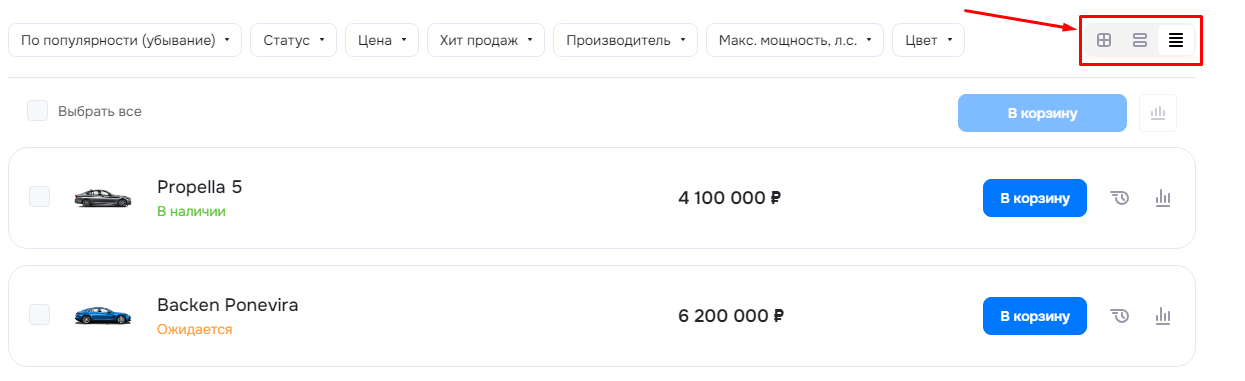The height and width of the screenshot is (381, 1245).
Task: Switch to two-row card view icon
Action: click(x=1139, y=41)
